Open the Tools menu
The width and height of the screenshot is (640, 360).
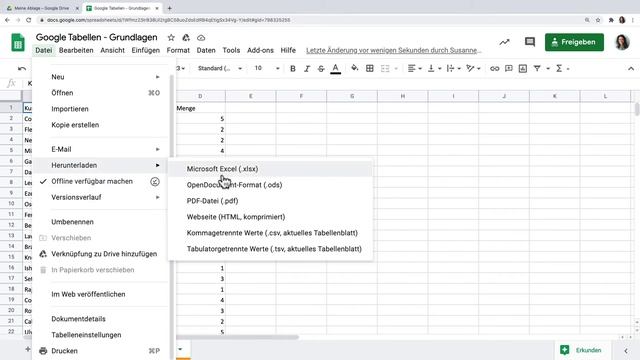point(231,50)
